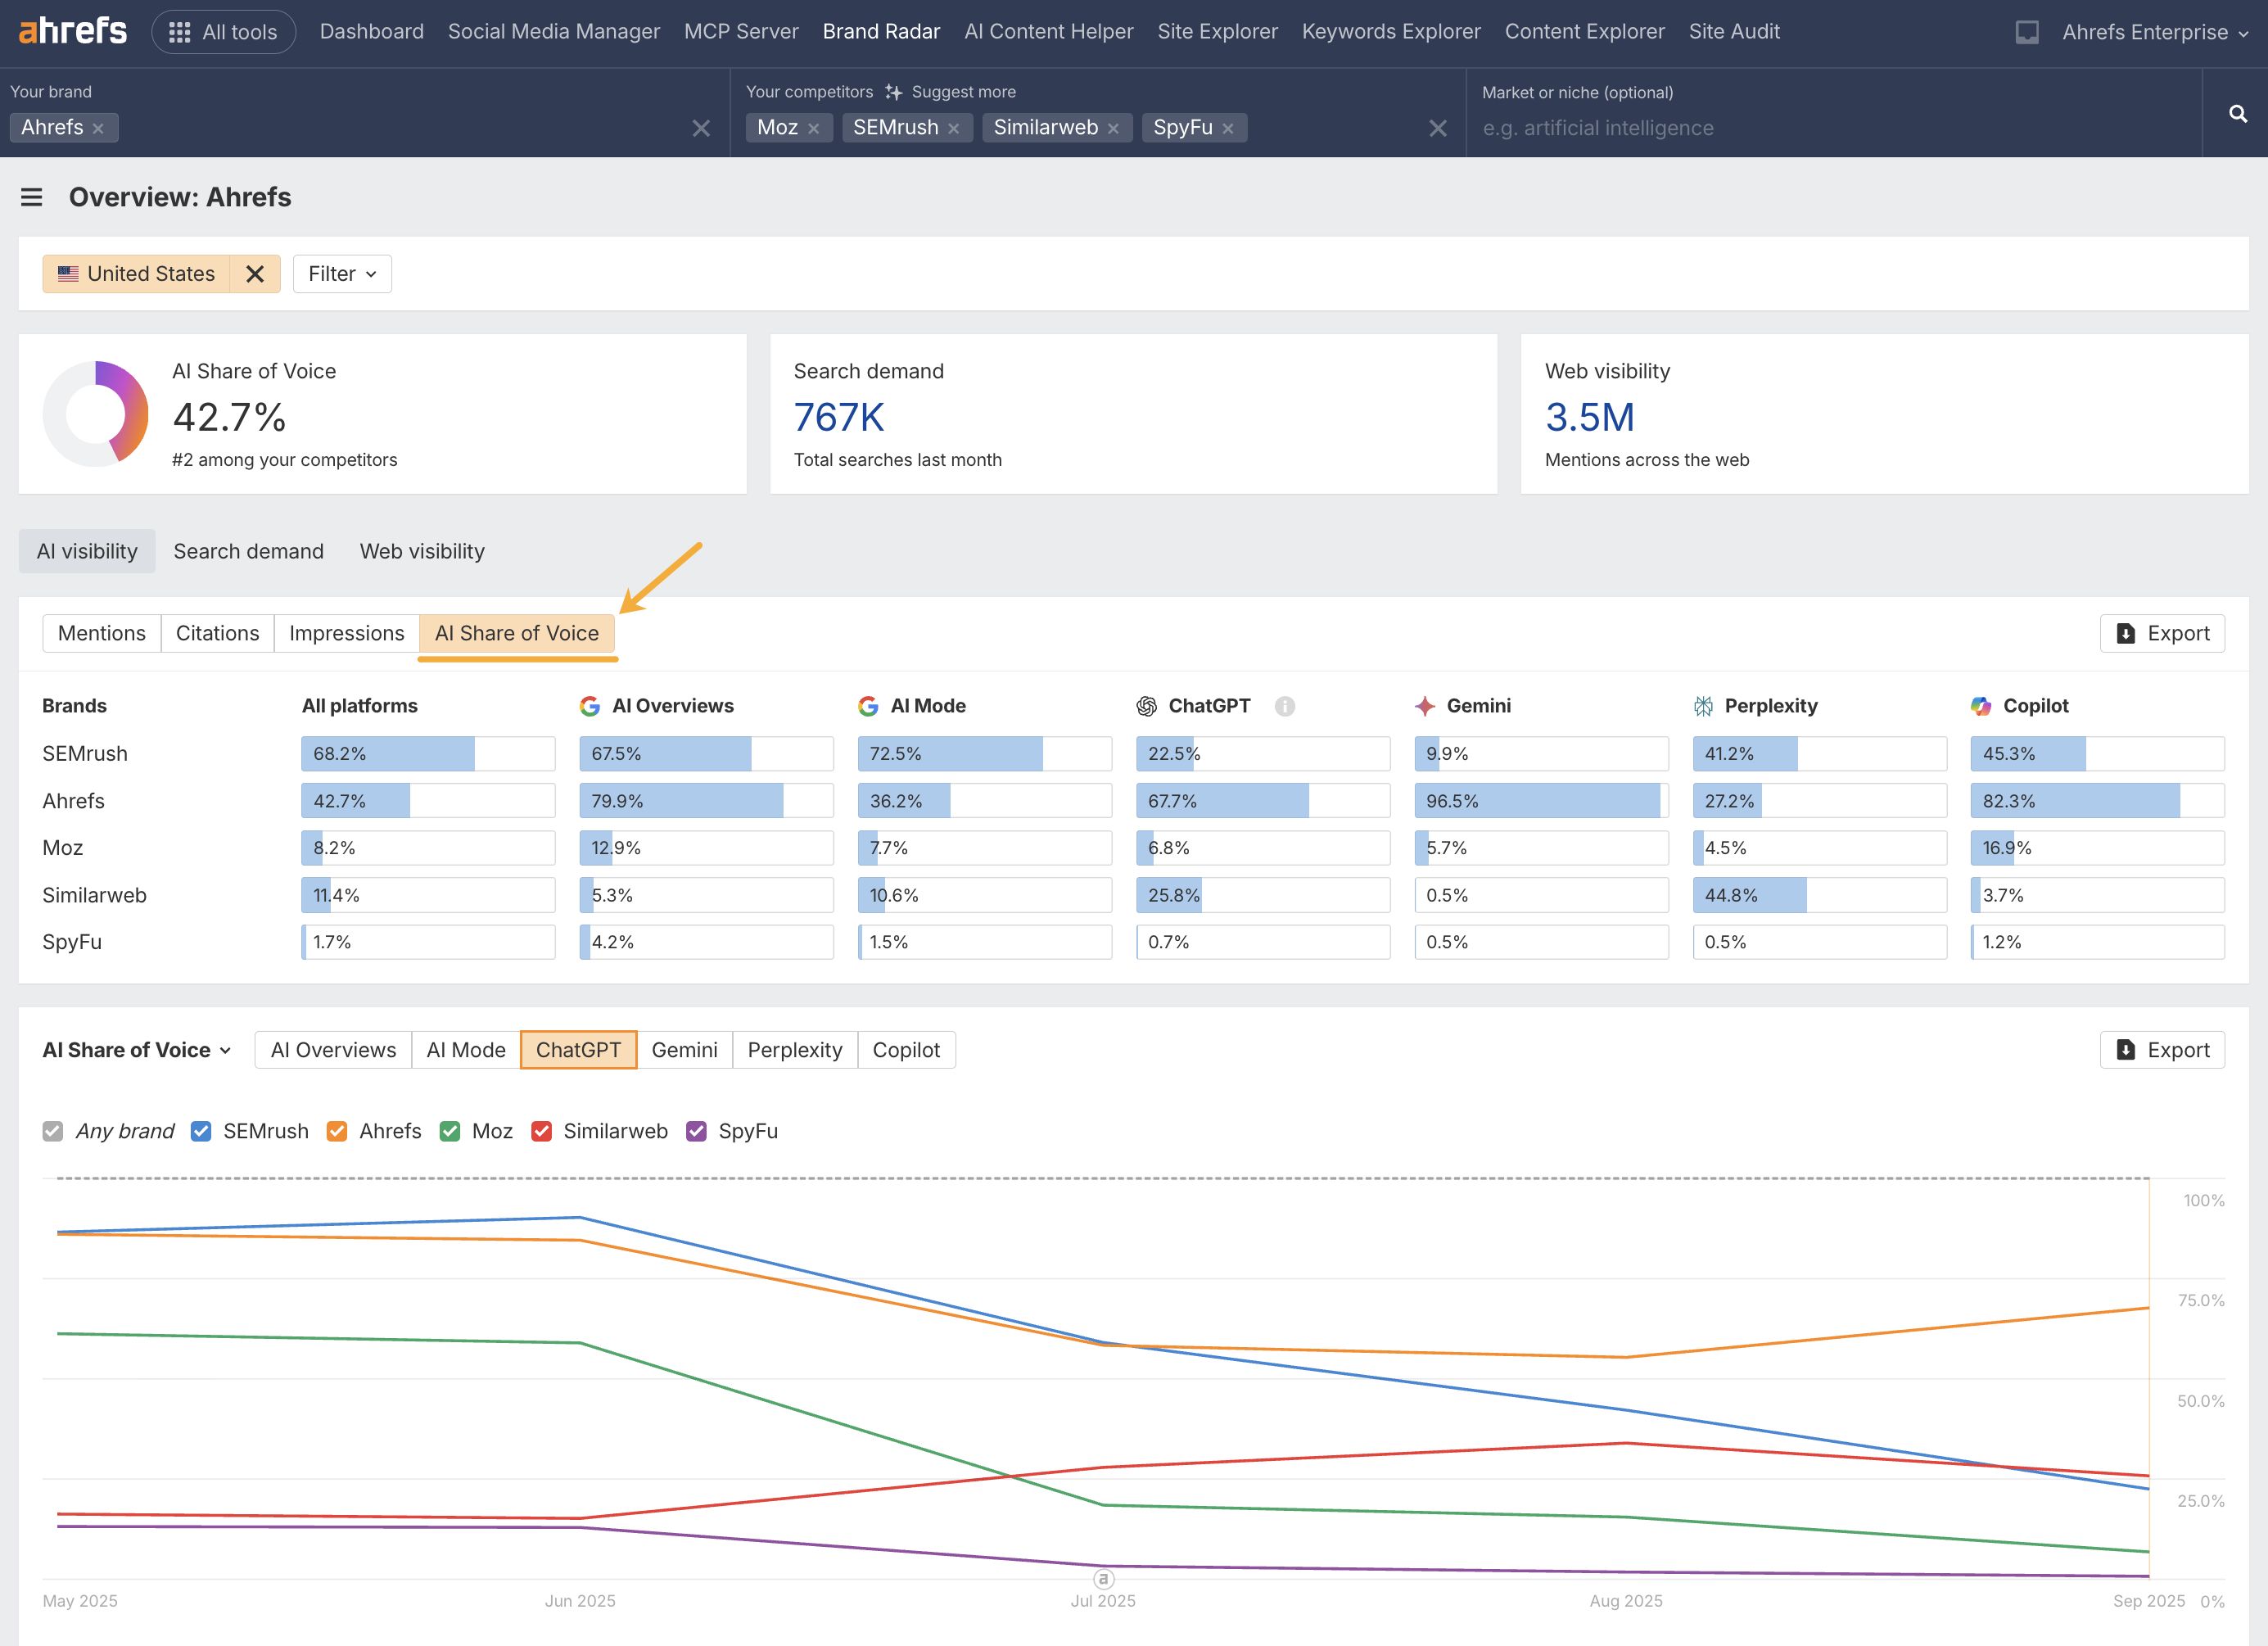
Task: Open Keywords Explorer in top navigation
Action: (1391, 31)
